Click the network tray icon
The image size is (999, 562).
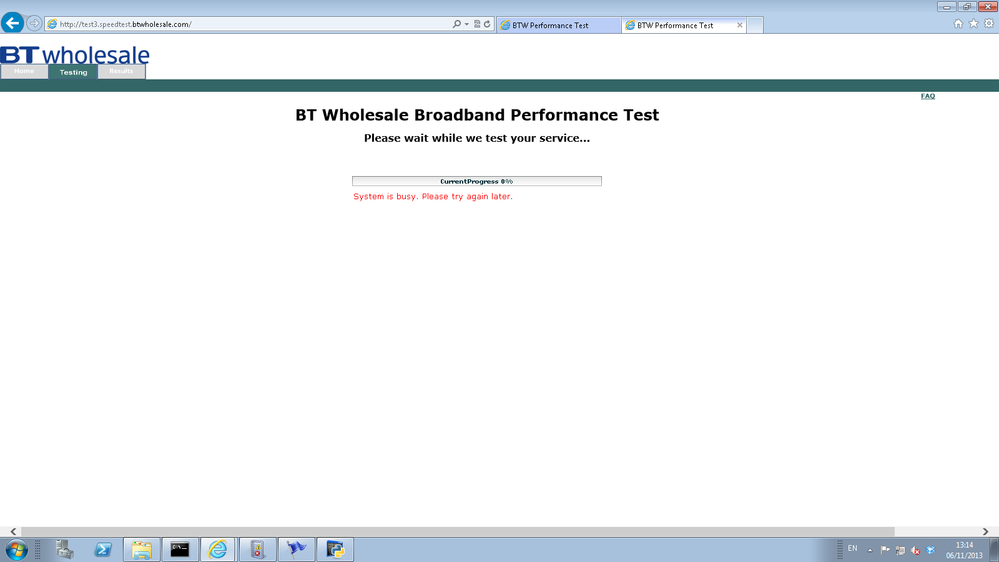(x=900, y=550)
